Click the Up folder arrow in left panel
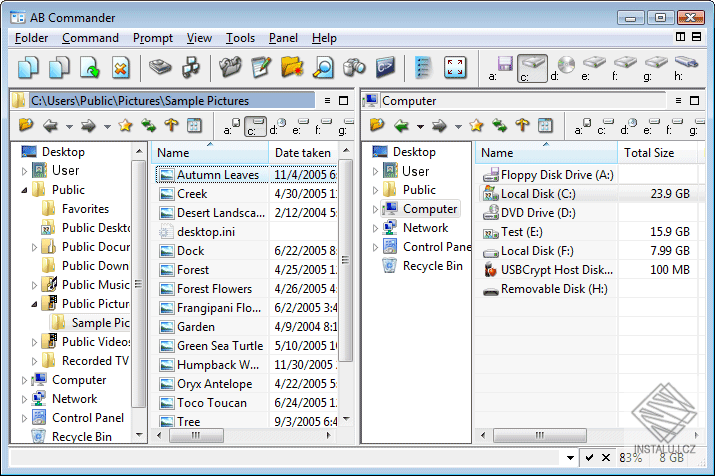The height and width of the screenshot is (476, 715). click(171, 125)
